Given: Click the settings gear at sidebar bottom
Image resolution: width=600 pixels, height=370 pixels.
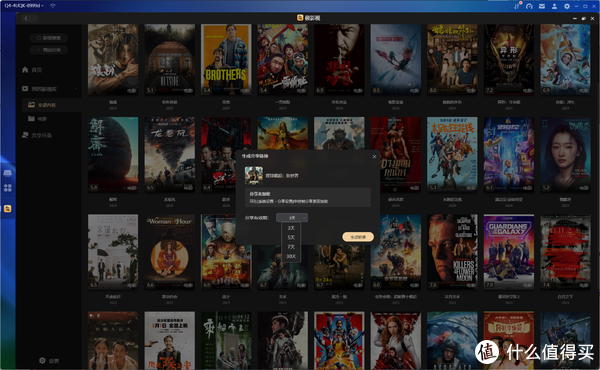Looking at the screenshot, I should coord(42,360).
